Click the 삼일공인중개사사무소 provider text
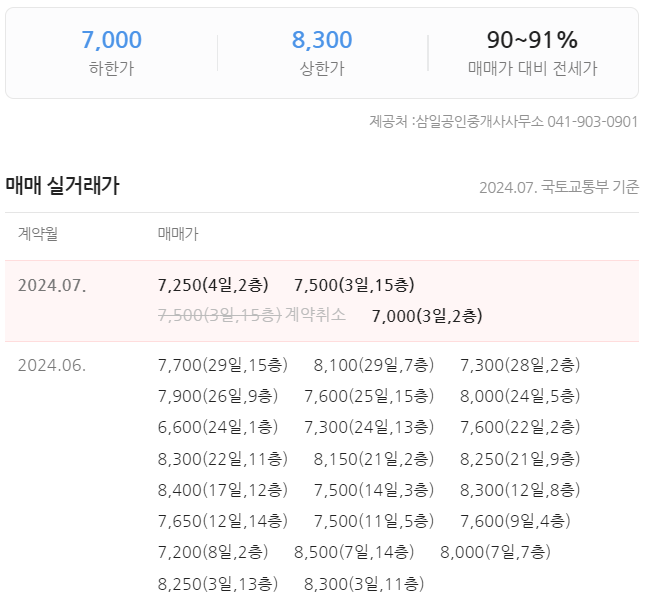 (x=480, y=122)
